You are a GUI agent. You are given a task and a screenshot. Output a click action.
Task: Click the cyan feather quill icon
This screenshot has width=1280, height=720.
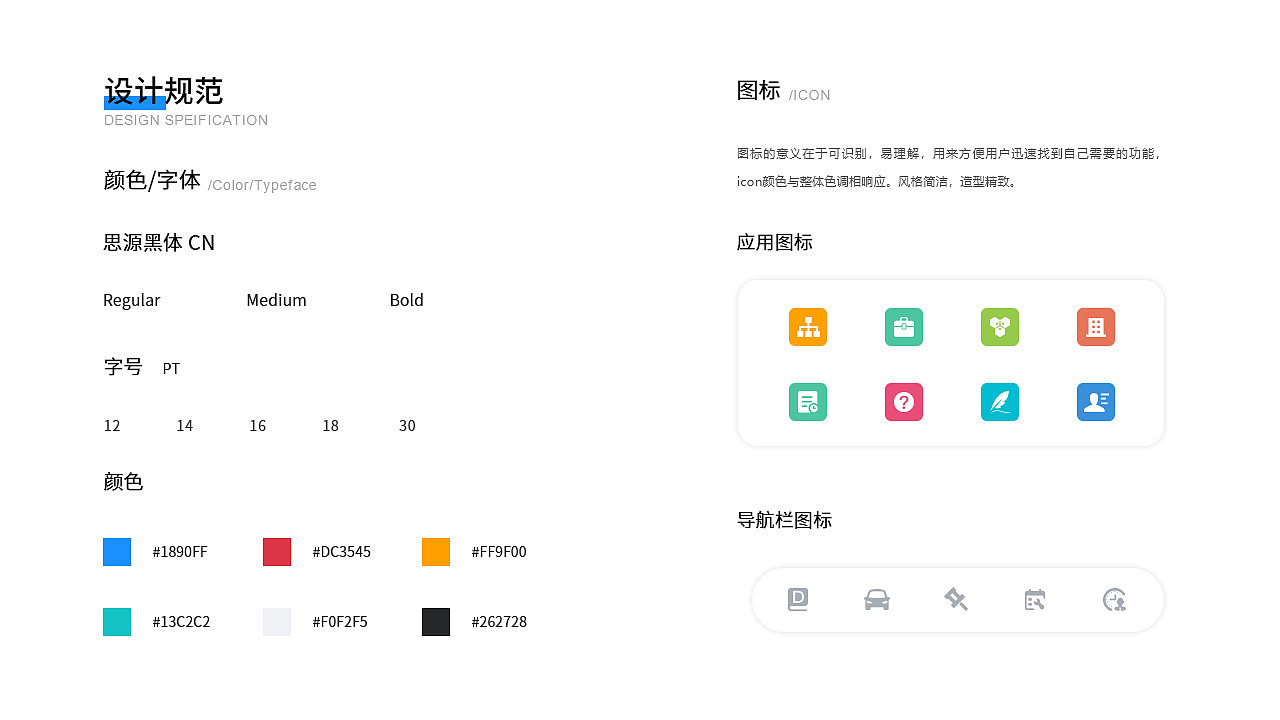click(1000, 402)
